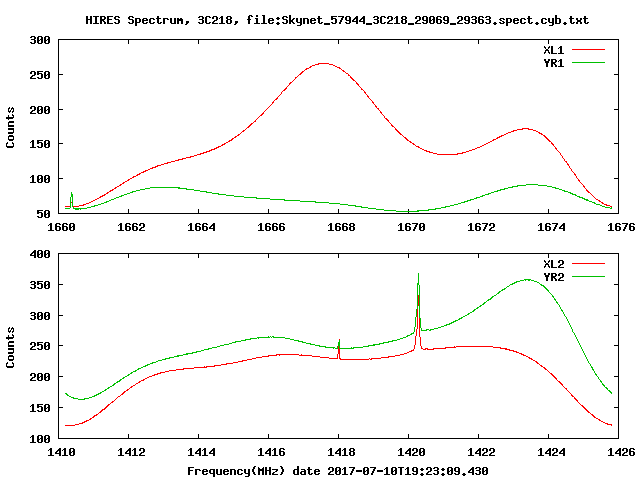This screenshot has width=640, height=480.
Task: Click the lower plot Counts axis label
Action: (10, 347)
